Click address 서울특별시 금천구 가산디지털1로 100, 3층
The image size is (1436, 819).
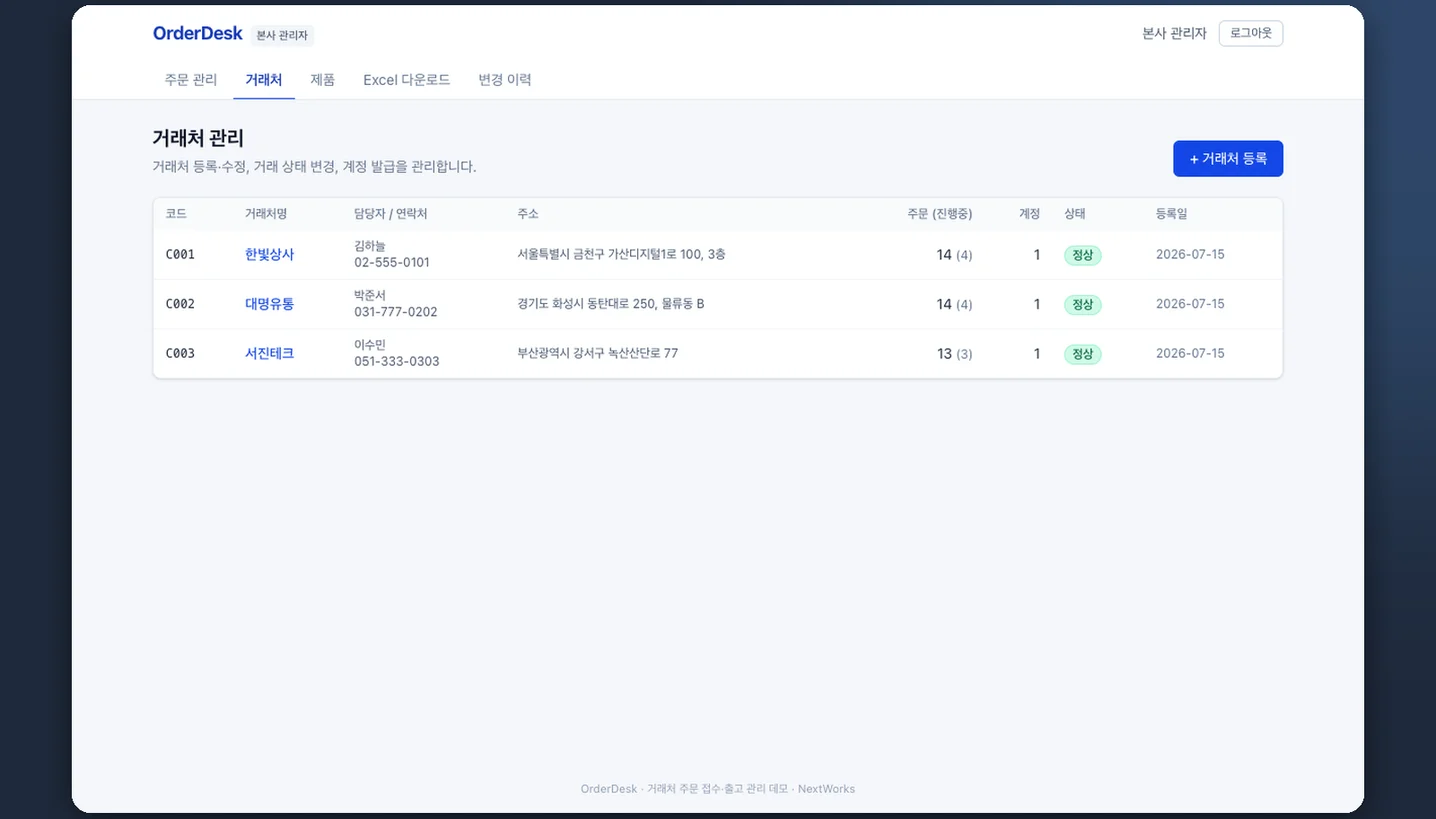click(x=621, y=254)
